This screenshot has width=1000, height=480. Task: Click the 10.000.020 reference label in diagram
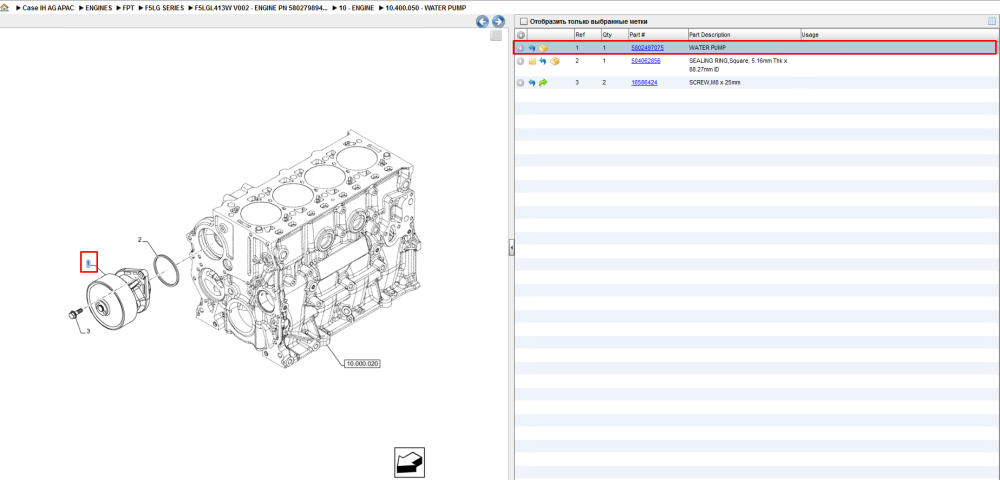pyautogui.click(x=362, y=364)
